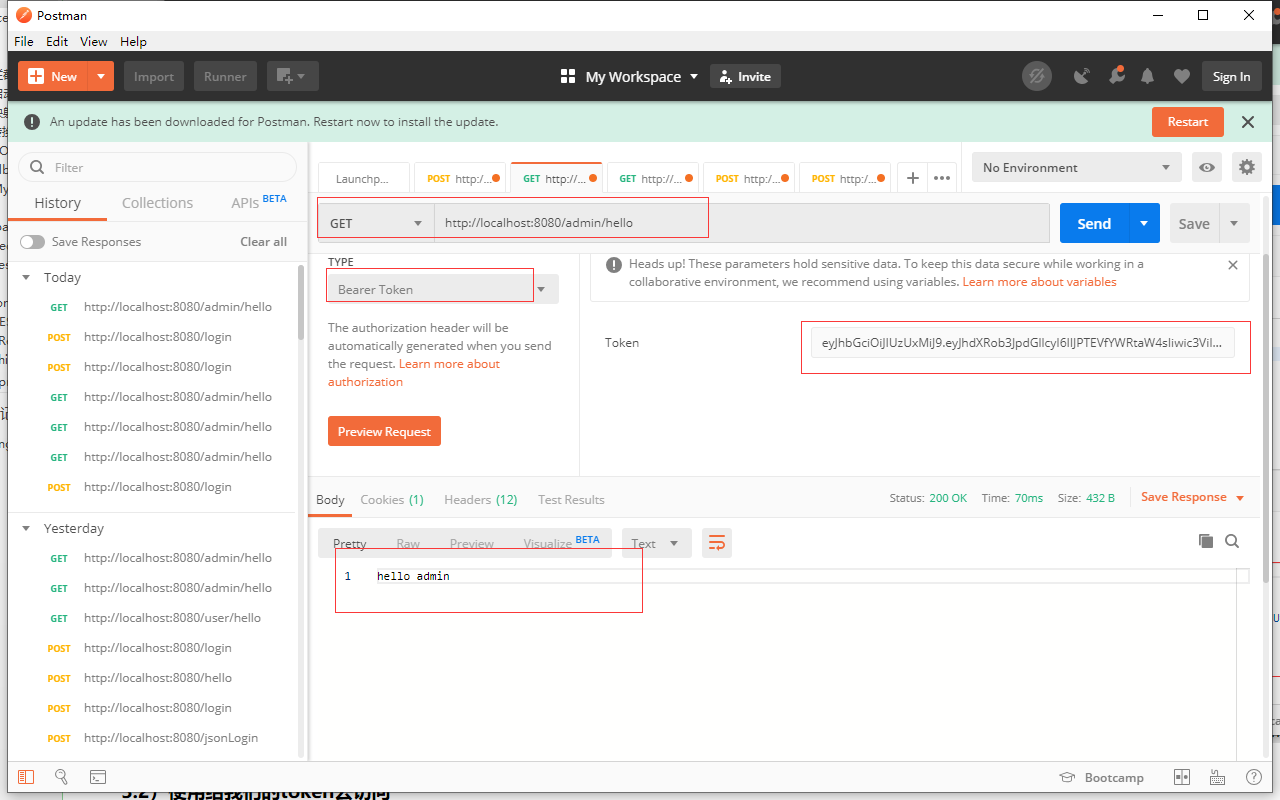The image size is (1280, 800).
Task: Open the wrench settings icon
Action: click(1115, 76)
